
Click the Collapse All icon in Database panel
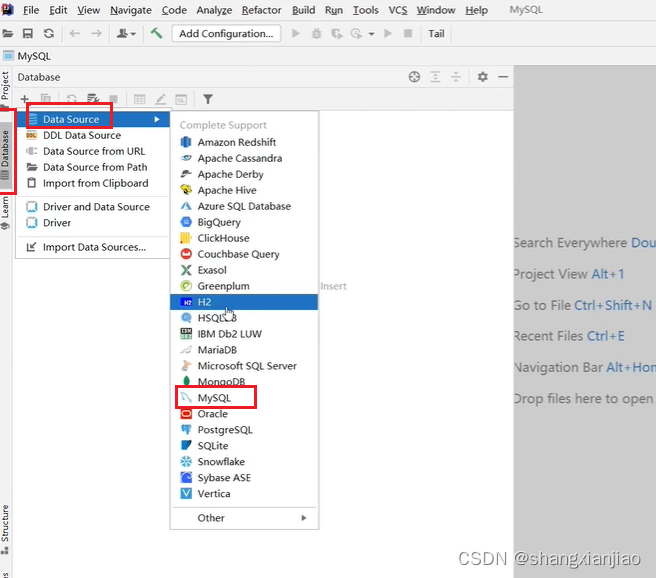(x=456, y=77)
